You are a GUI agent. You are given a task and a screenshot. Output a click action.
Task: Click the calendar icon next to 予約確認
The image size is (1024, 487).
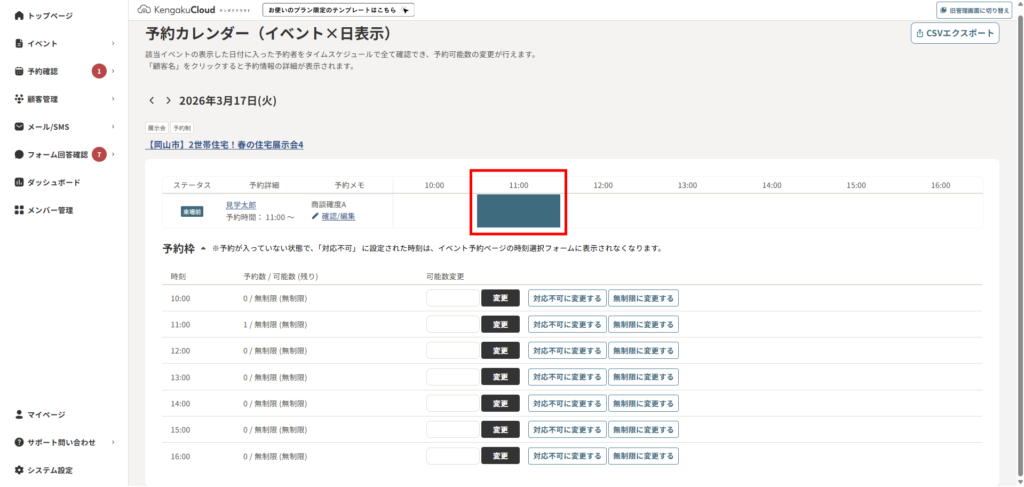pos(19,72)
